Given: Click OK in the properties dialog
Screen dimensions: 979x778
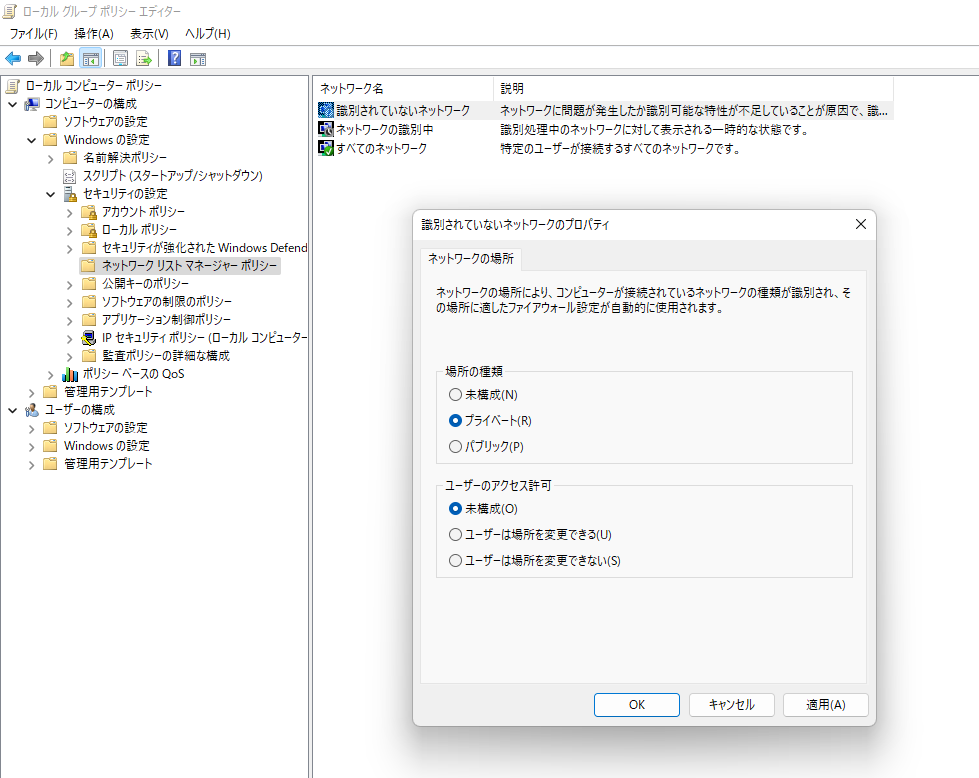Looking at the screenshot, I should [637, 705].
